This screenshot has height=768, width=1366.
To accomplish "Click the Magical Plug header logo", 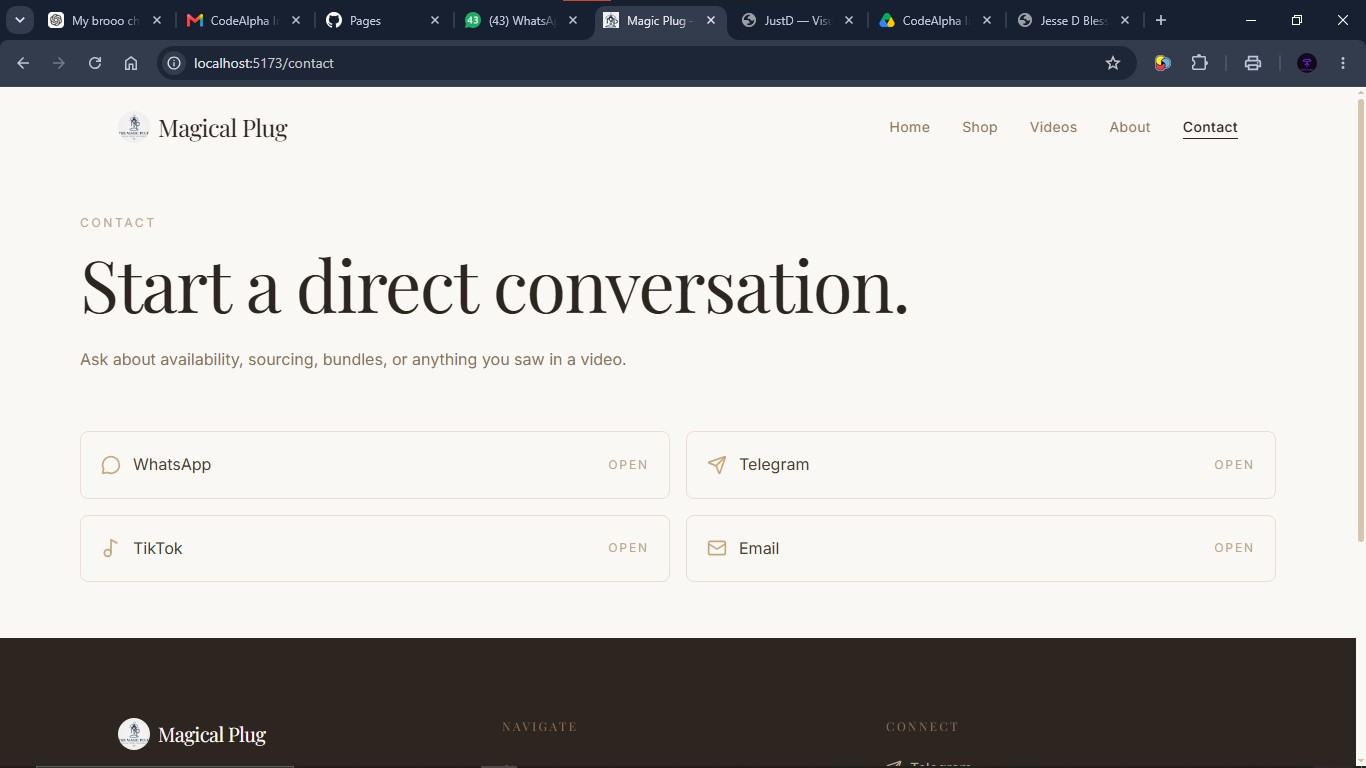I will pos(203,128).
